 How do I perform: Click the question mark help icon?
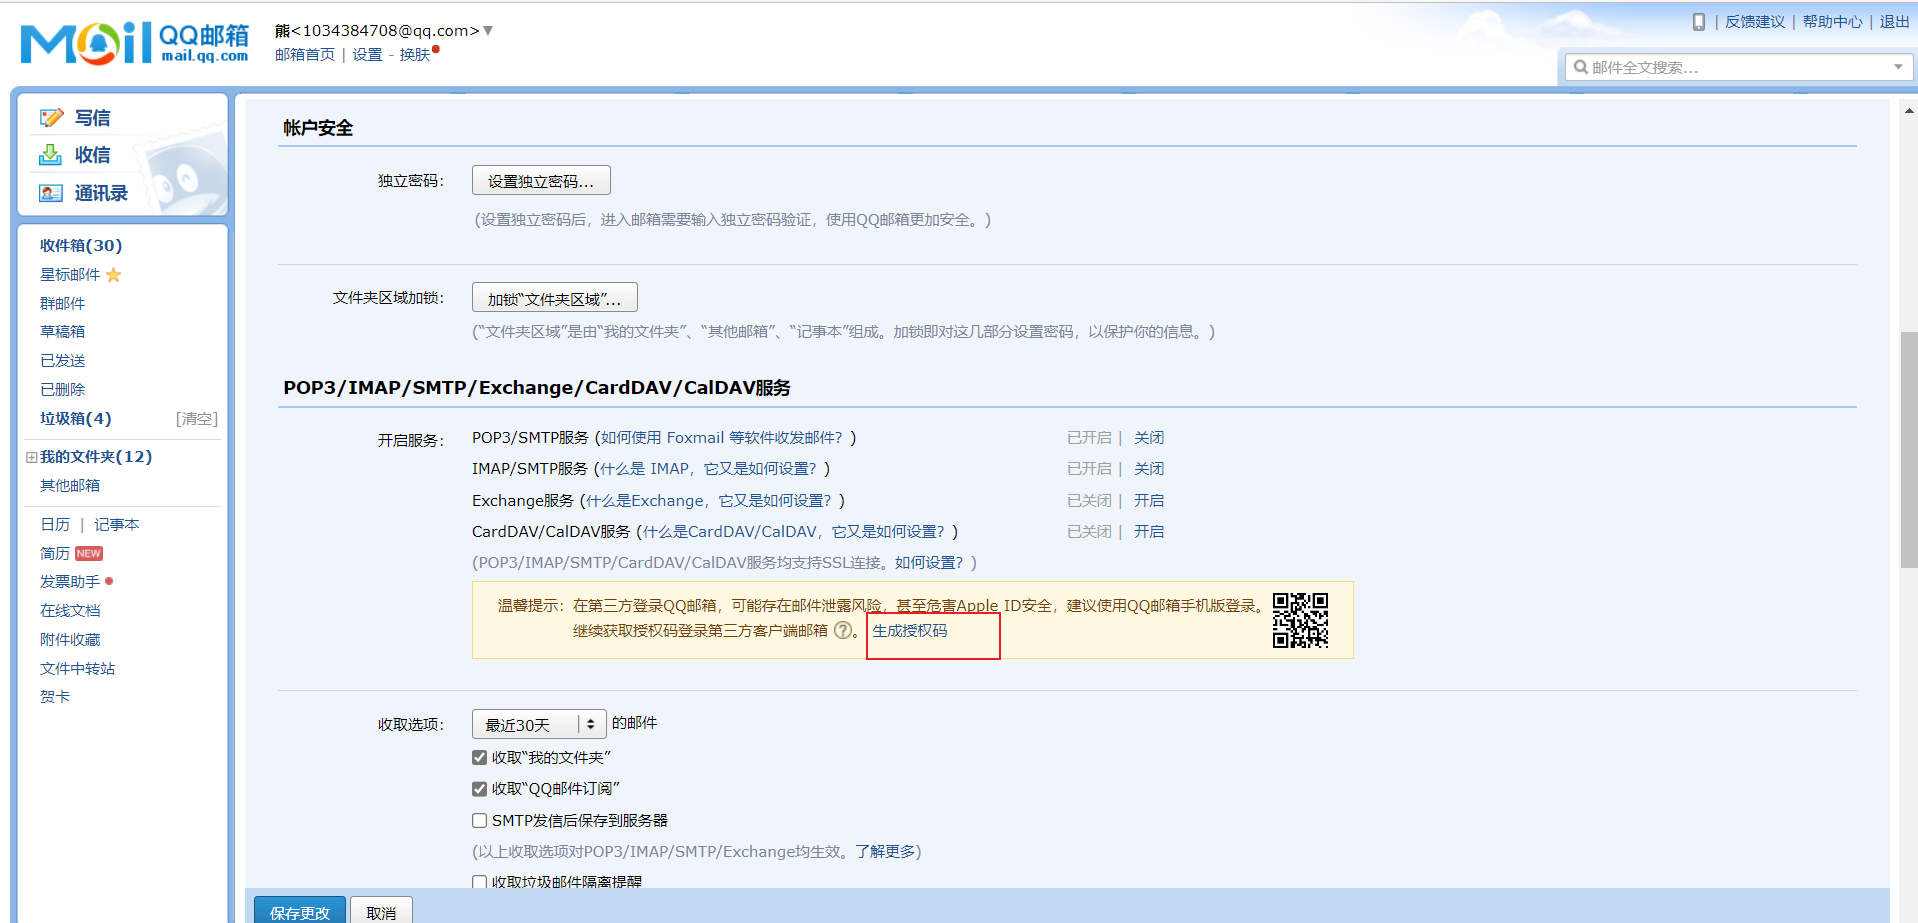click(843, 630)
